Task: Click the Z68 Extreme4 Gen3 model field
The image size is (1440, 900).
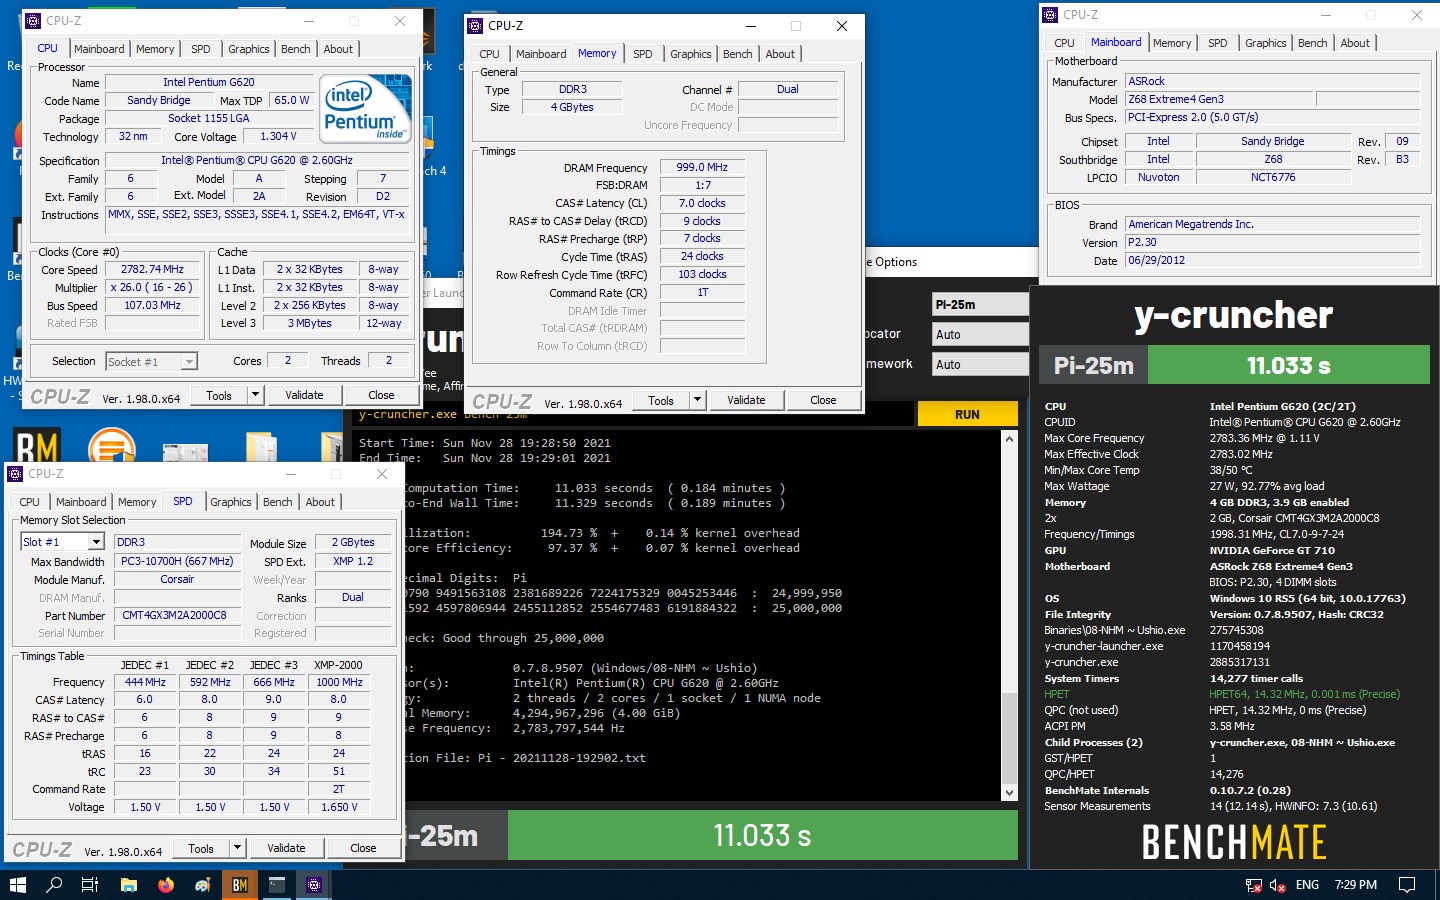Action: [1217, 99]
